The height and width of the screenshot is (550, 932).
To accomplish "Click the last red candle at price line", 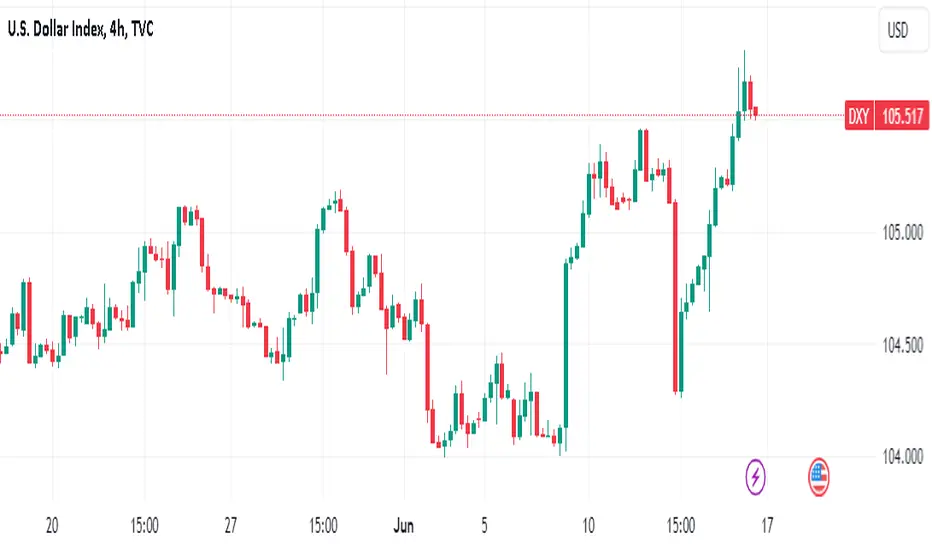I will [x=756, y=112].
